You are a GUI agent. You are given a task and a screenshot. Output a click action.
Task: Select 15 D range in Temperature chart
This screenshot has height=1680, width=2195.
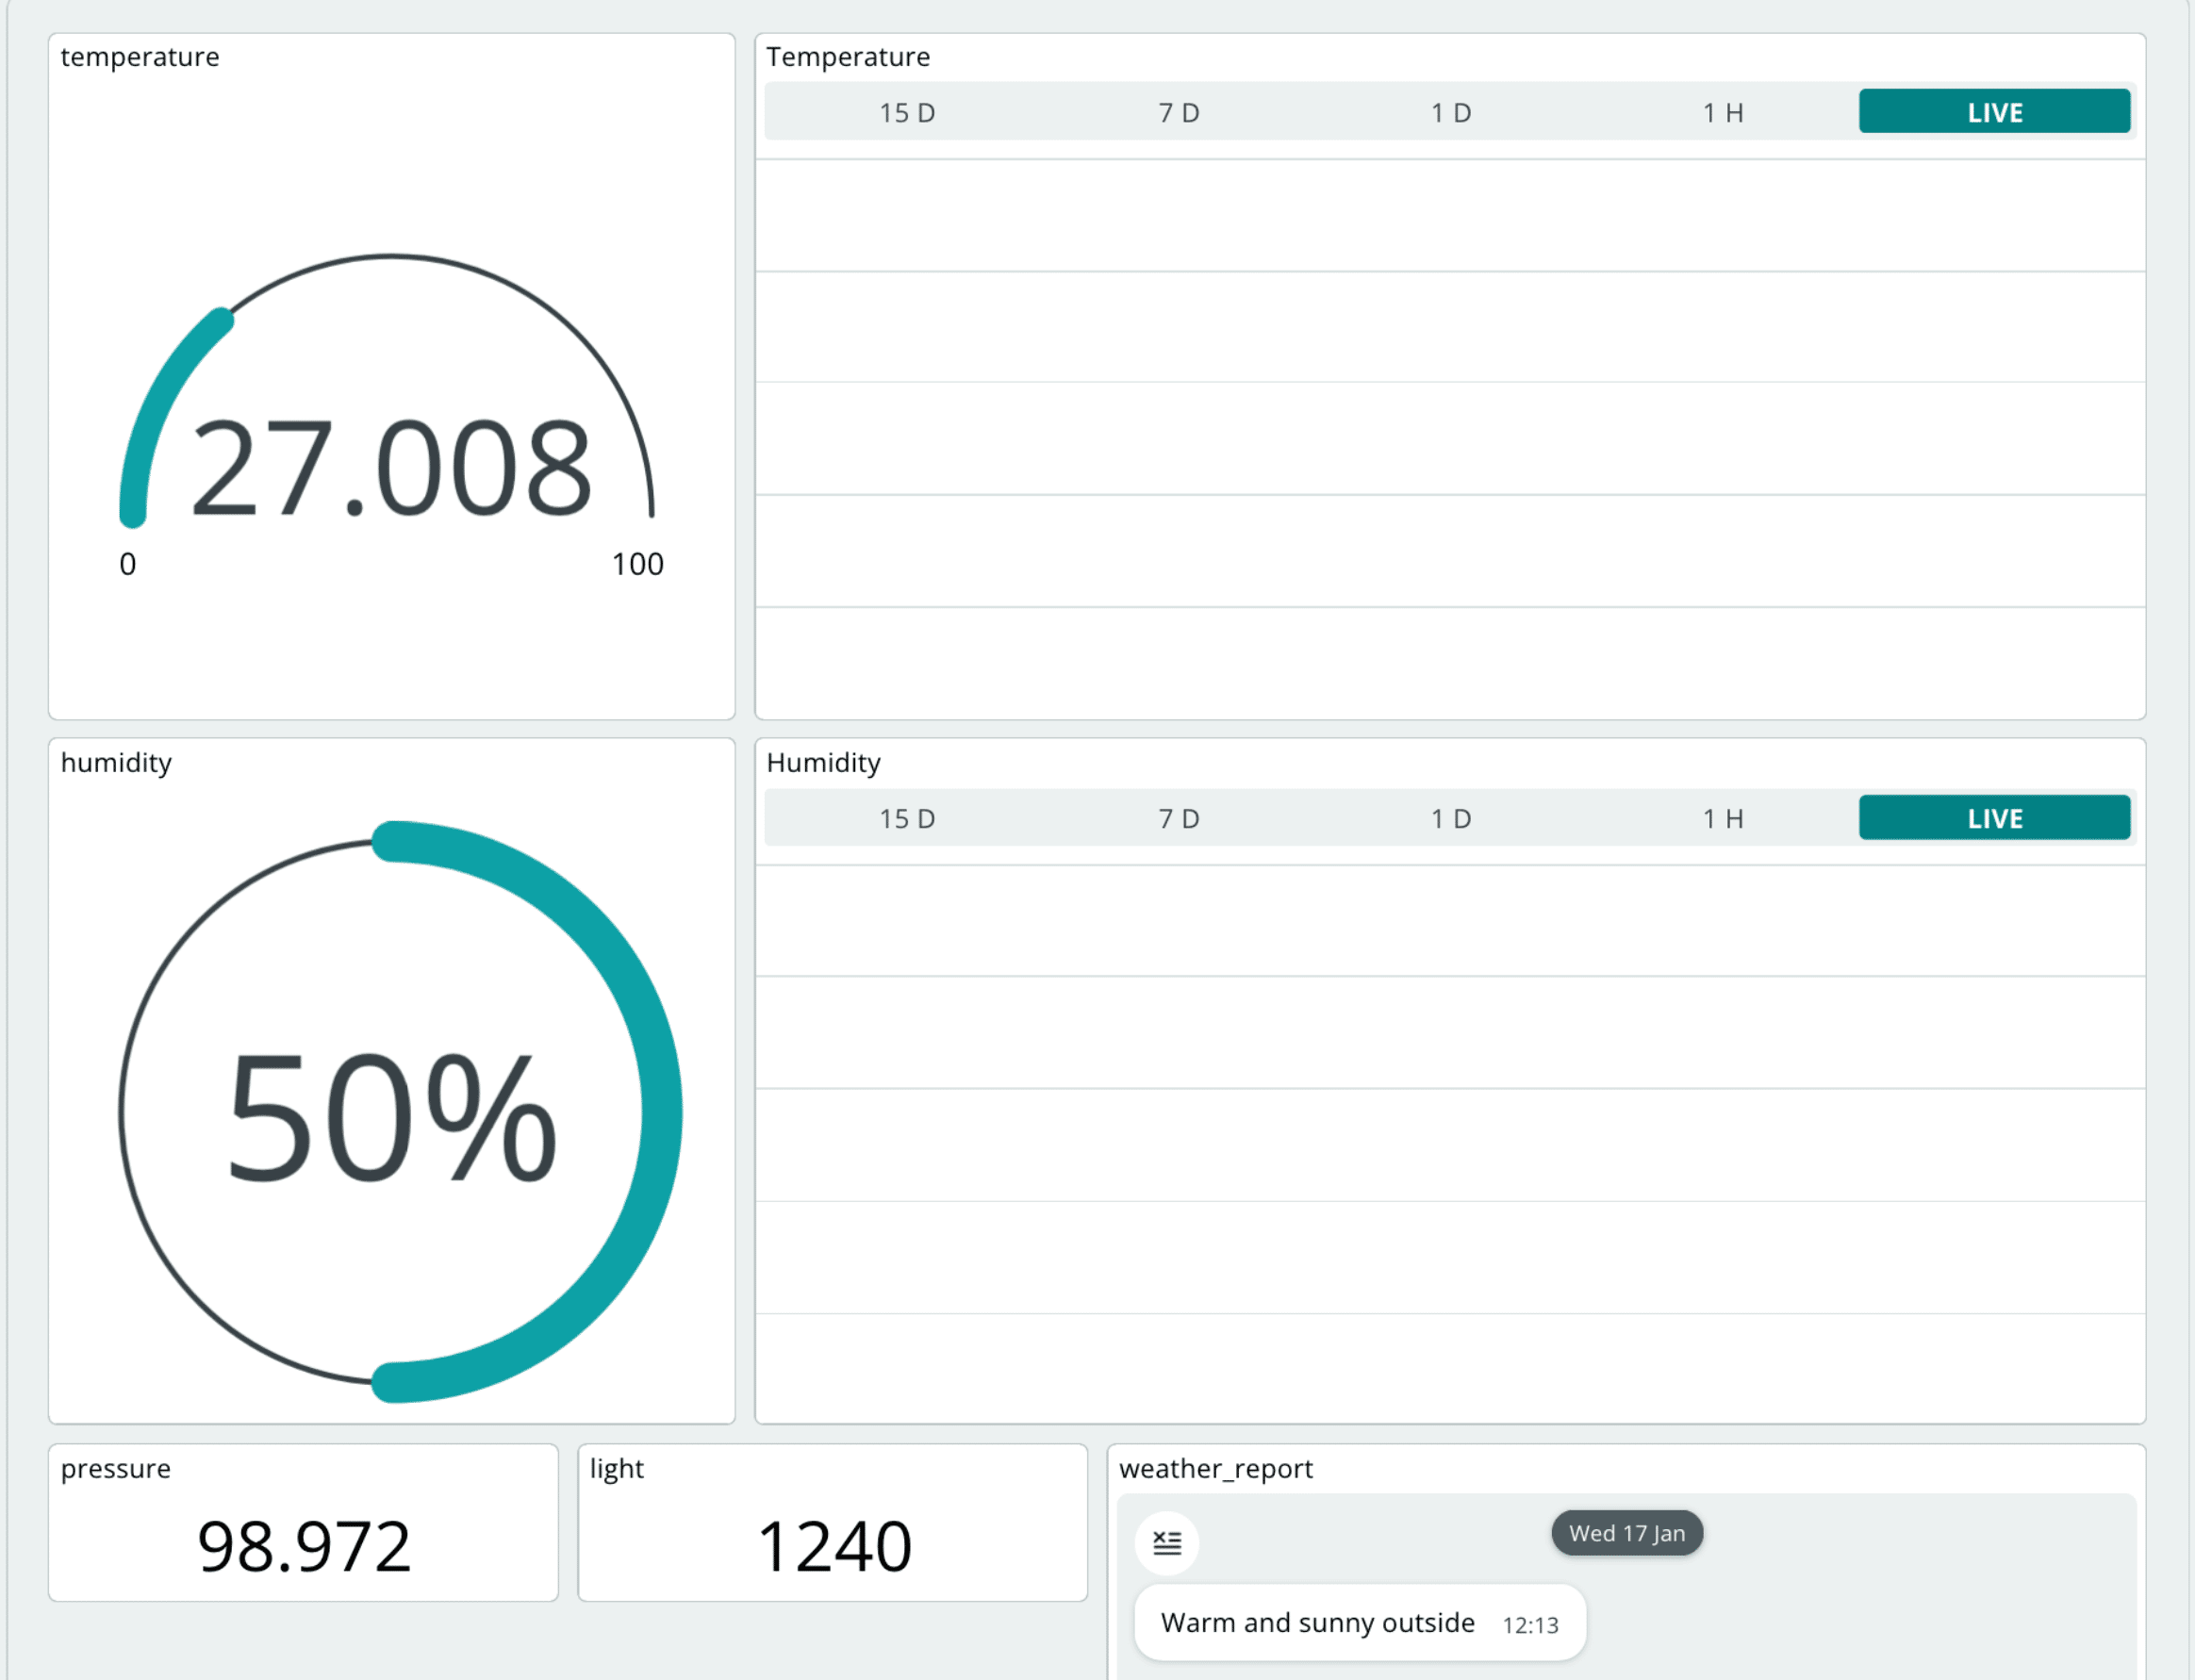pos(907,113)
